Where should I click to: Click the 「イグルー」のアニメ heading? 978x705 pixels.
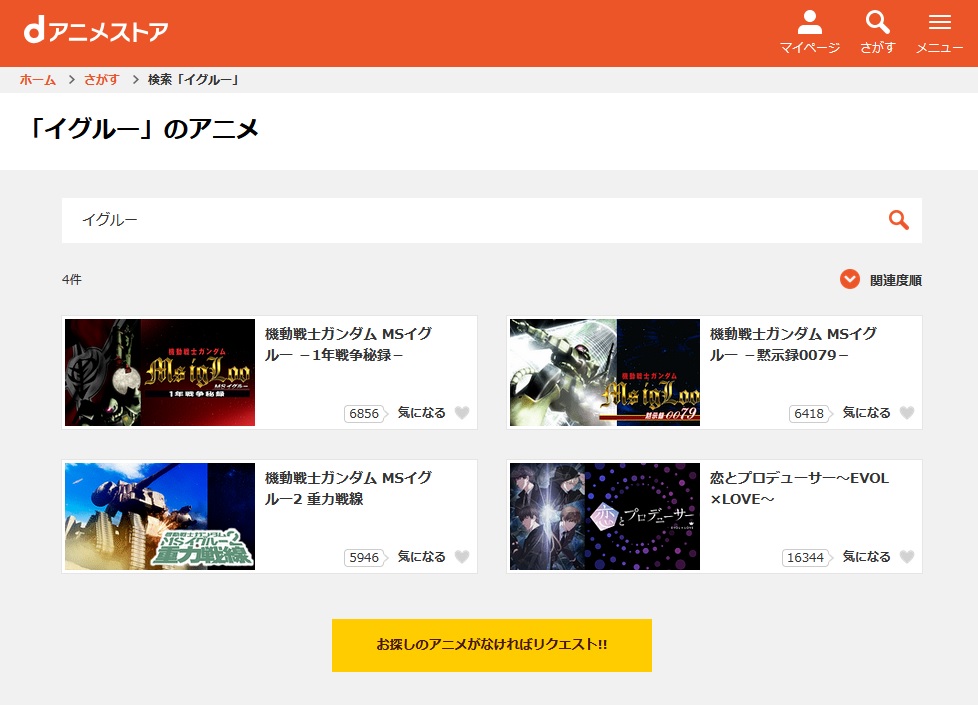pos(143,129)
